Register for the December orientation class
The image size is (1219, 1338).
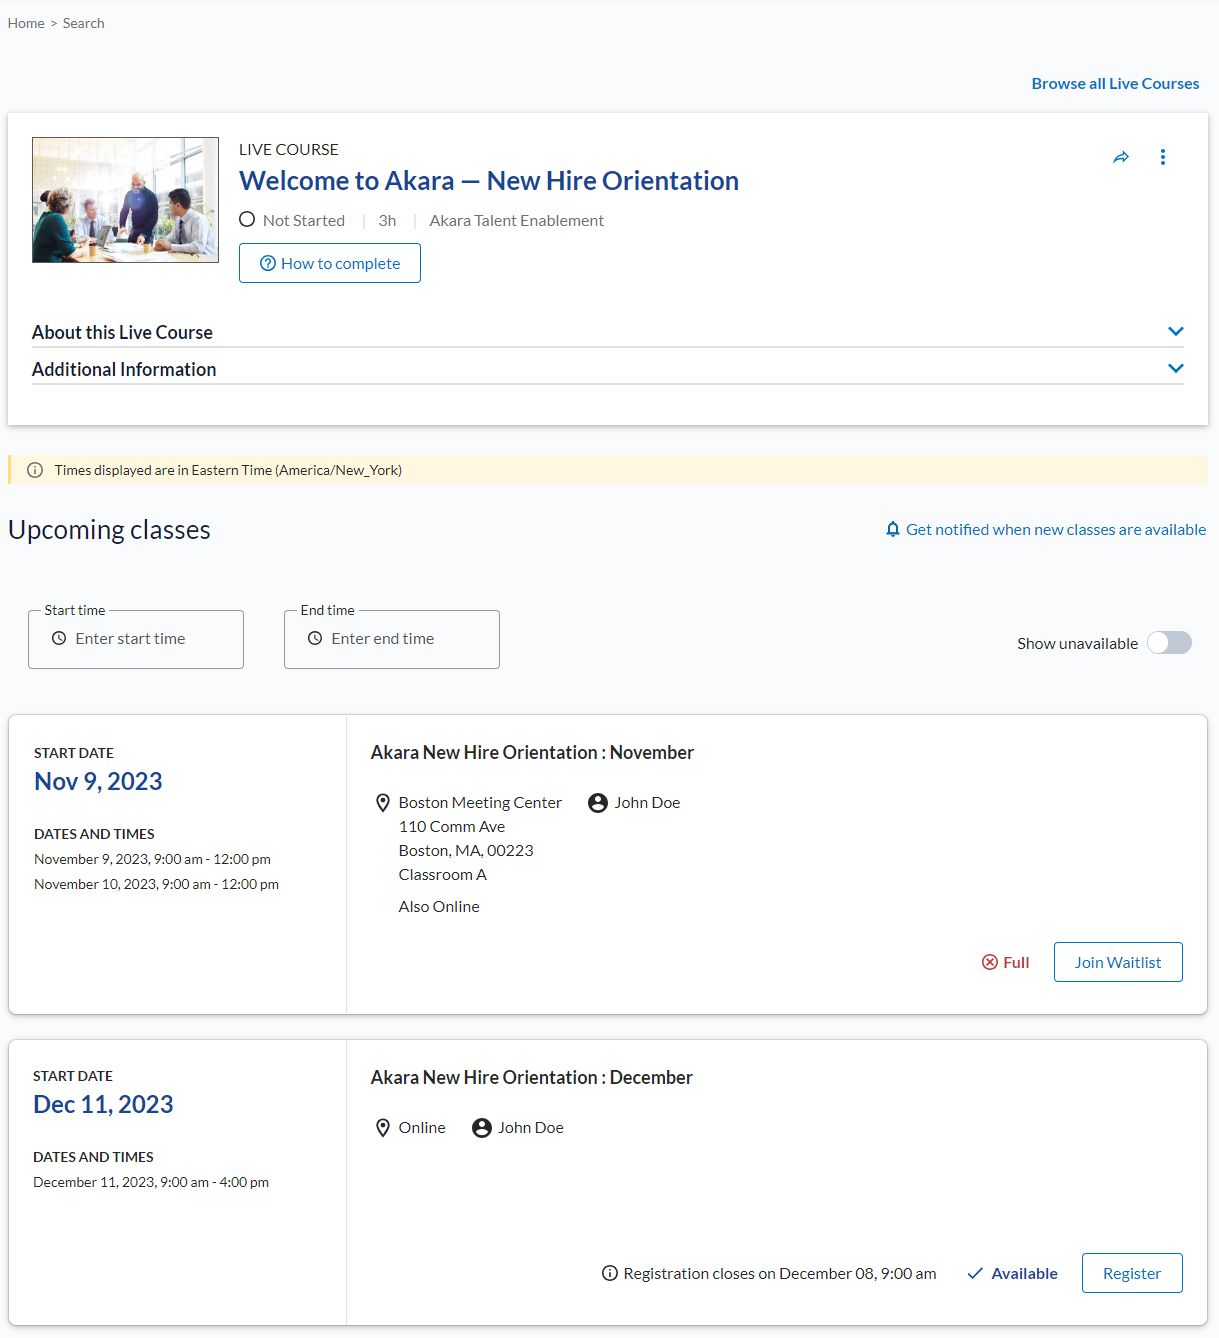click(x=1131, y=1273)
